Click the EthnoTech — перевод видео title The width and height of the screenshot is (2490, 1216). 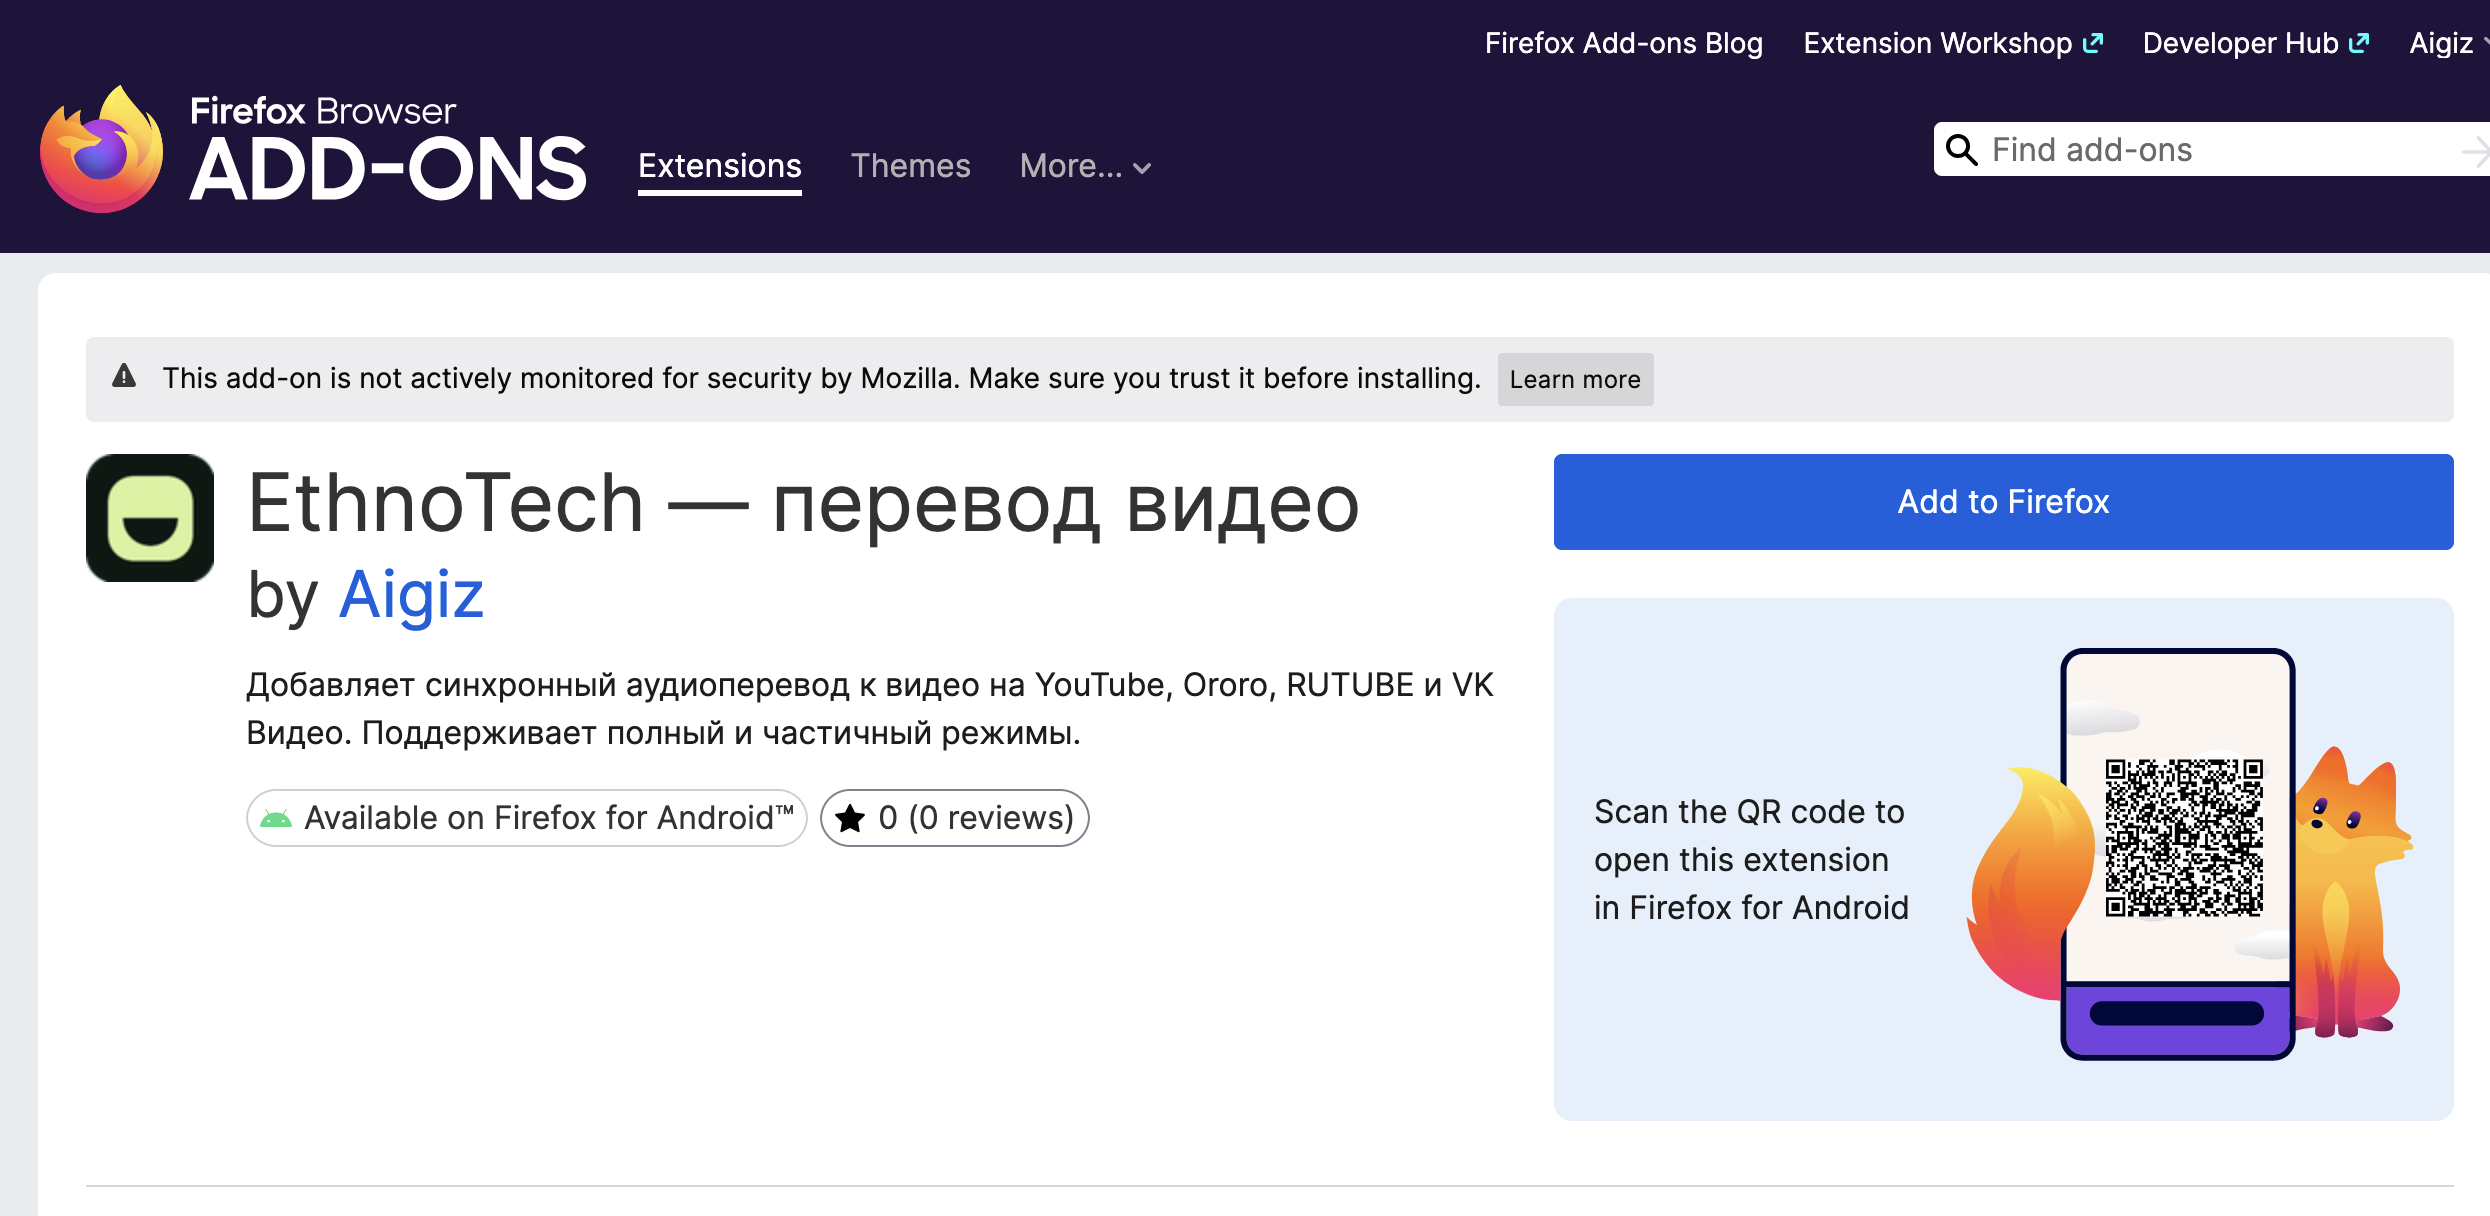click(x=804, y=504)
